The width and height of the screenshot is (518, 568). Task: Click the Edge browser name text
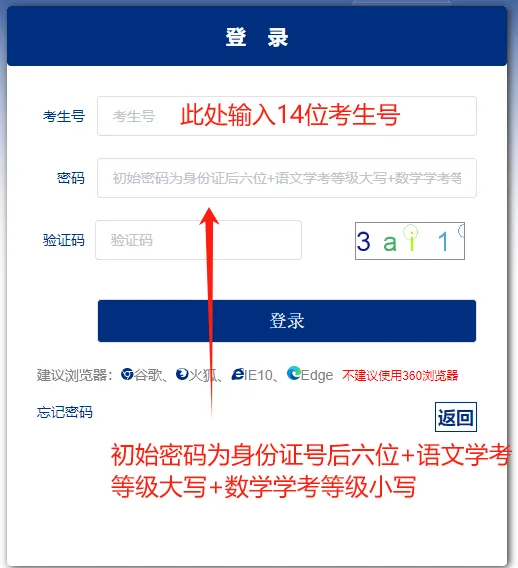[x=317, y=375]
